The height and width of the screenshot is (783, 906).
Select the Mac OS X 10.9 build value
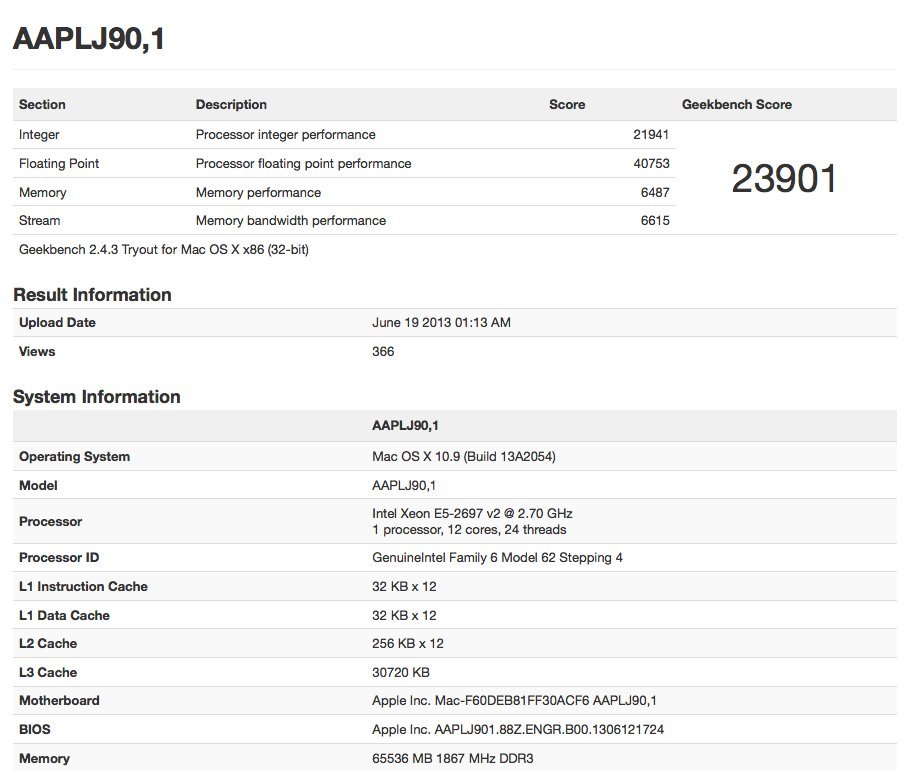point(463,457)
